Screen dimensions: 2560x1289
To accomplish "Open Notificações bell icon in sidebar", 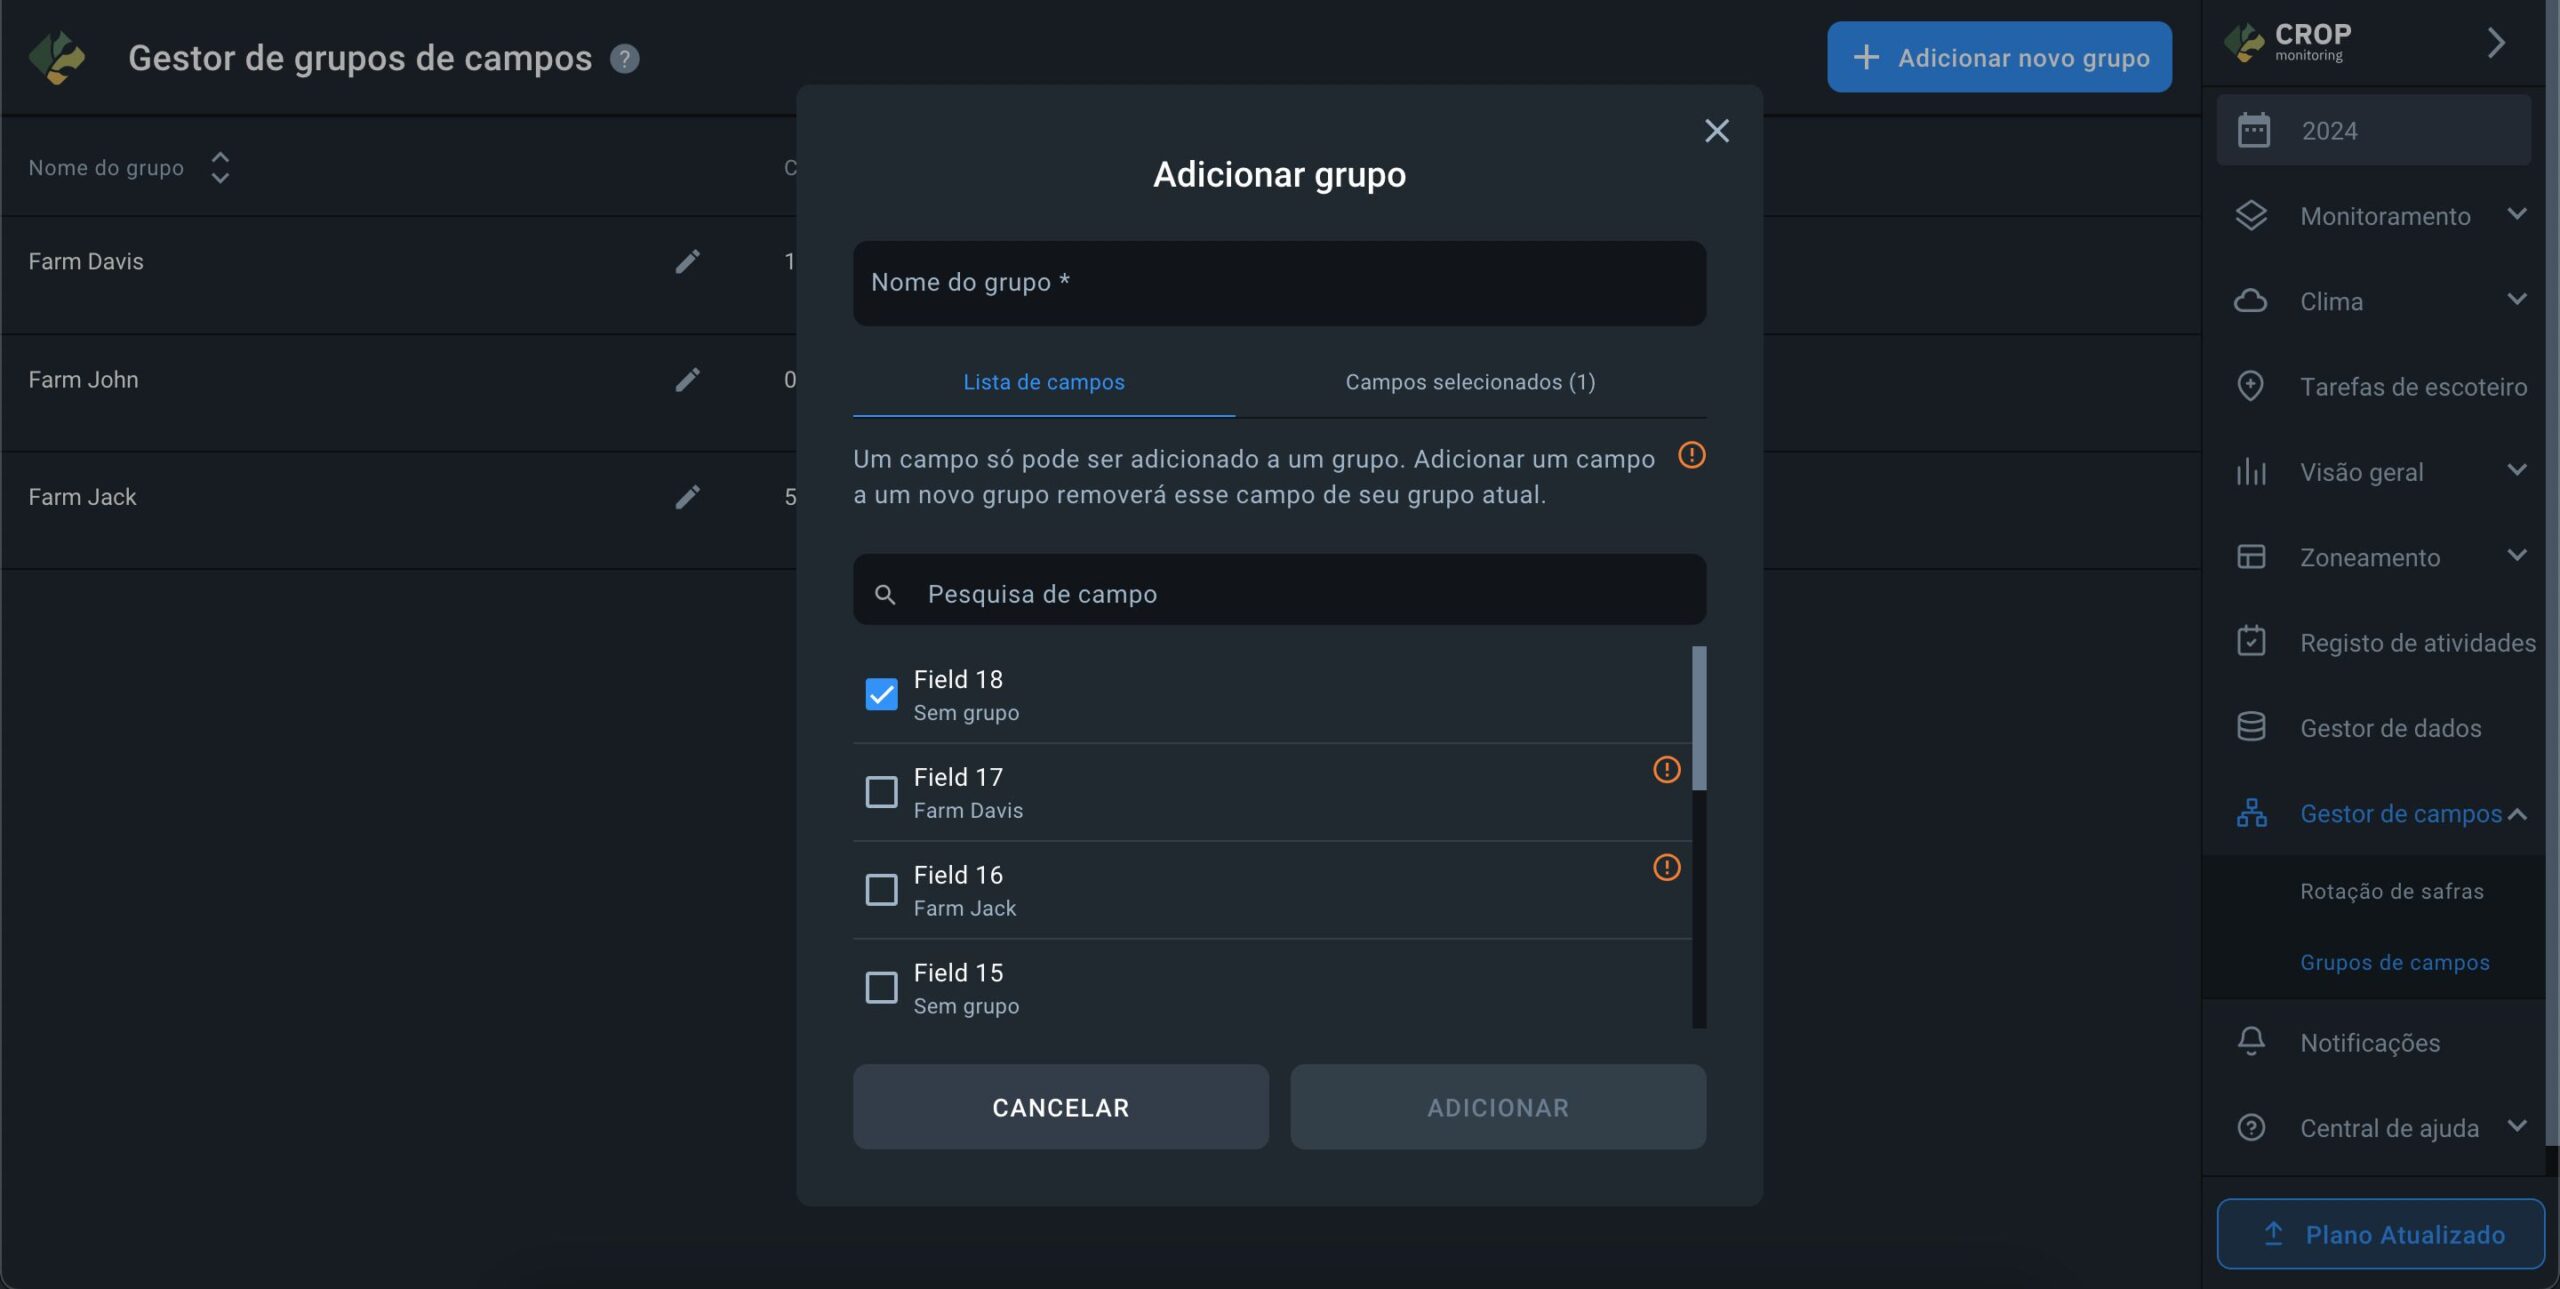I will click(2251, 1042).
